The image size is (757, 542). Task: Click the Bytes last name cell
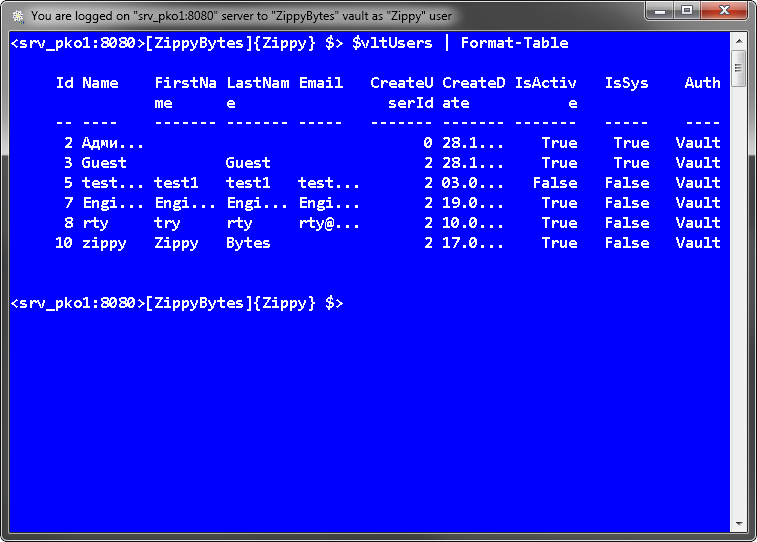[248, 243]
